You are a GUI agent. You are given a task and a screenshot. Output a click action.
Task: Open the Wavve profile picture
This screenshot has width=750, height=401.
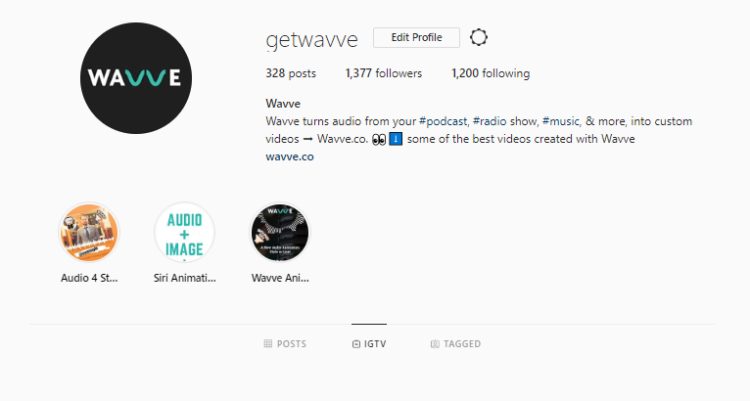coord(136,78)
